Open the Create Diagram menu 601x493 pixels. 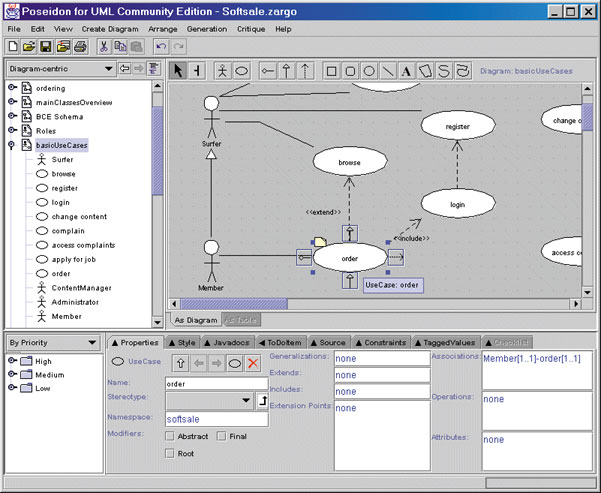pos(110,29)
